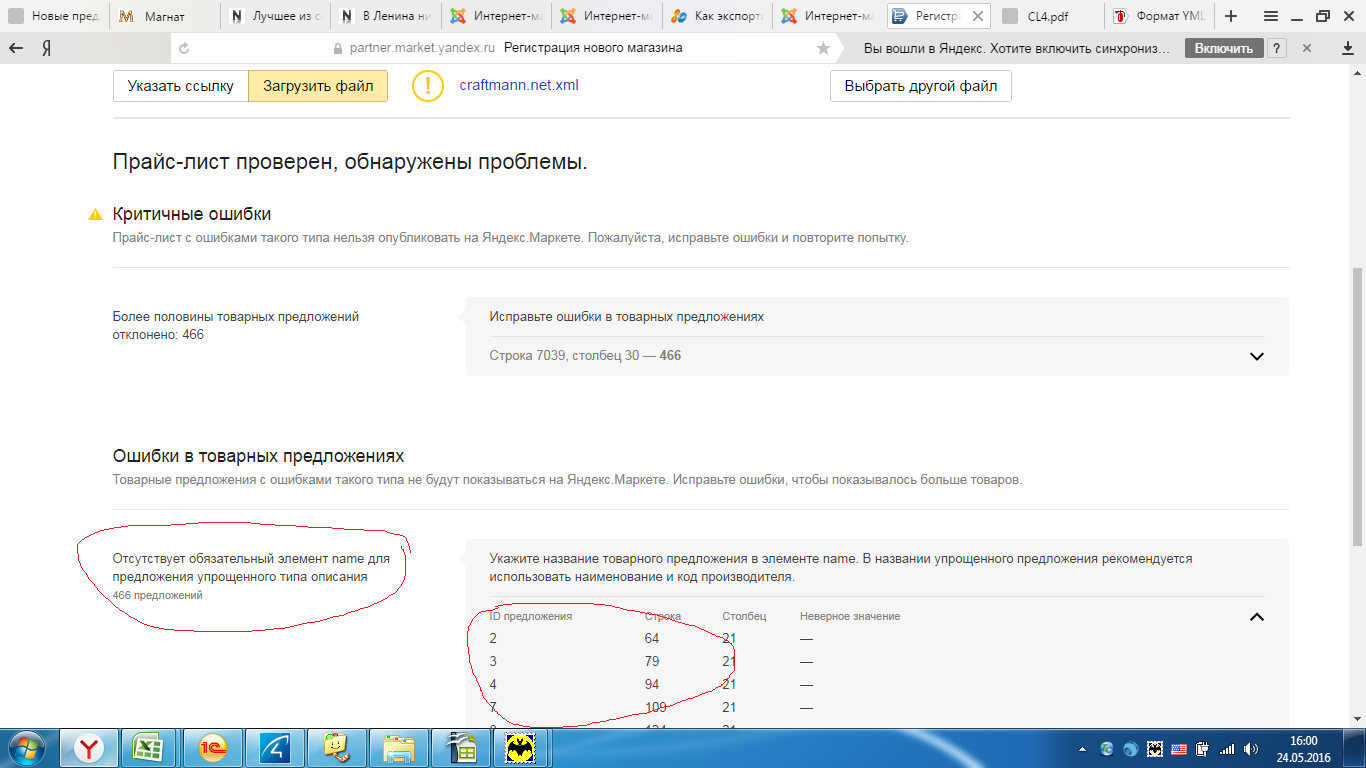
Task: Click the browser back arrow
Action: tap(16, 48)
